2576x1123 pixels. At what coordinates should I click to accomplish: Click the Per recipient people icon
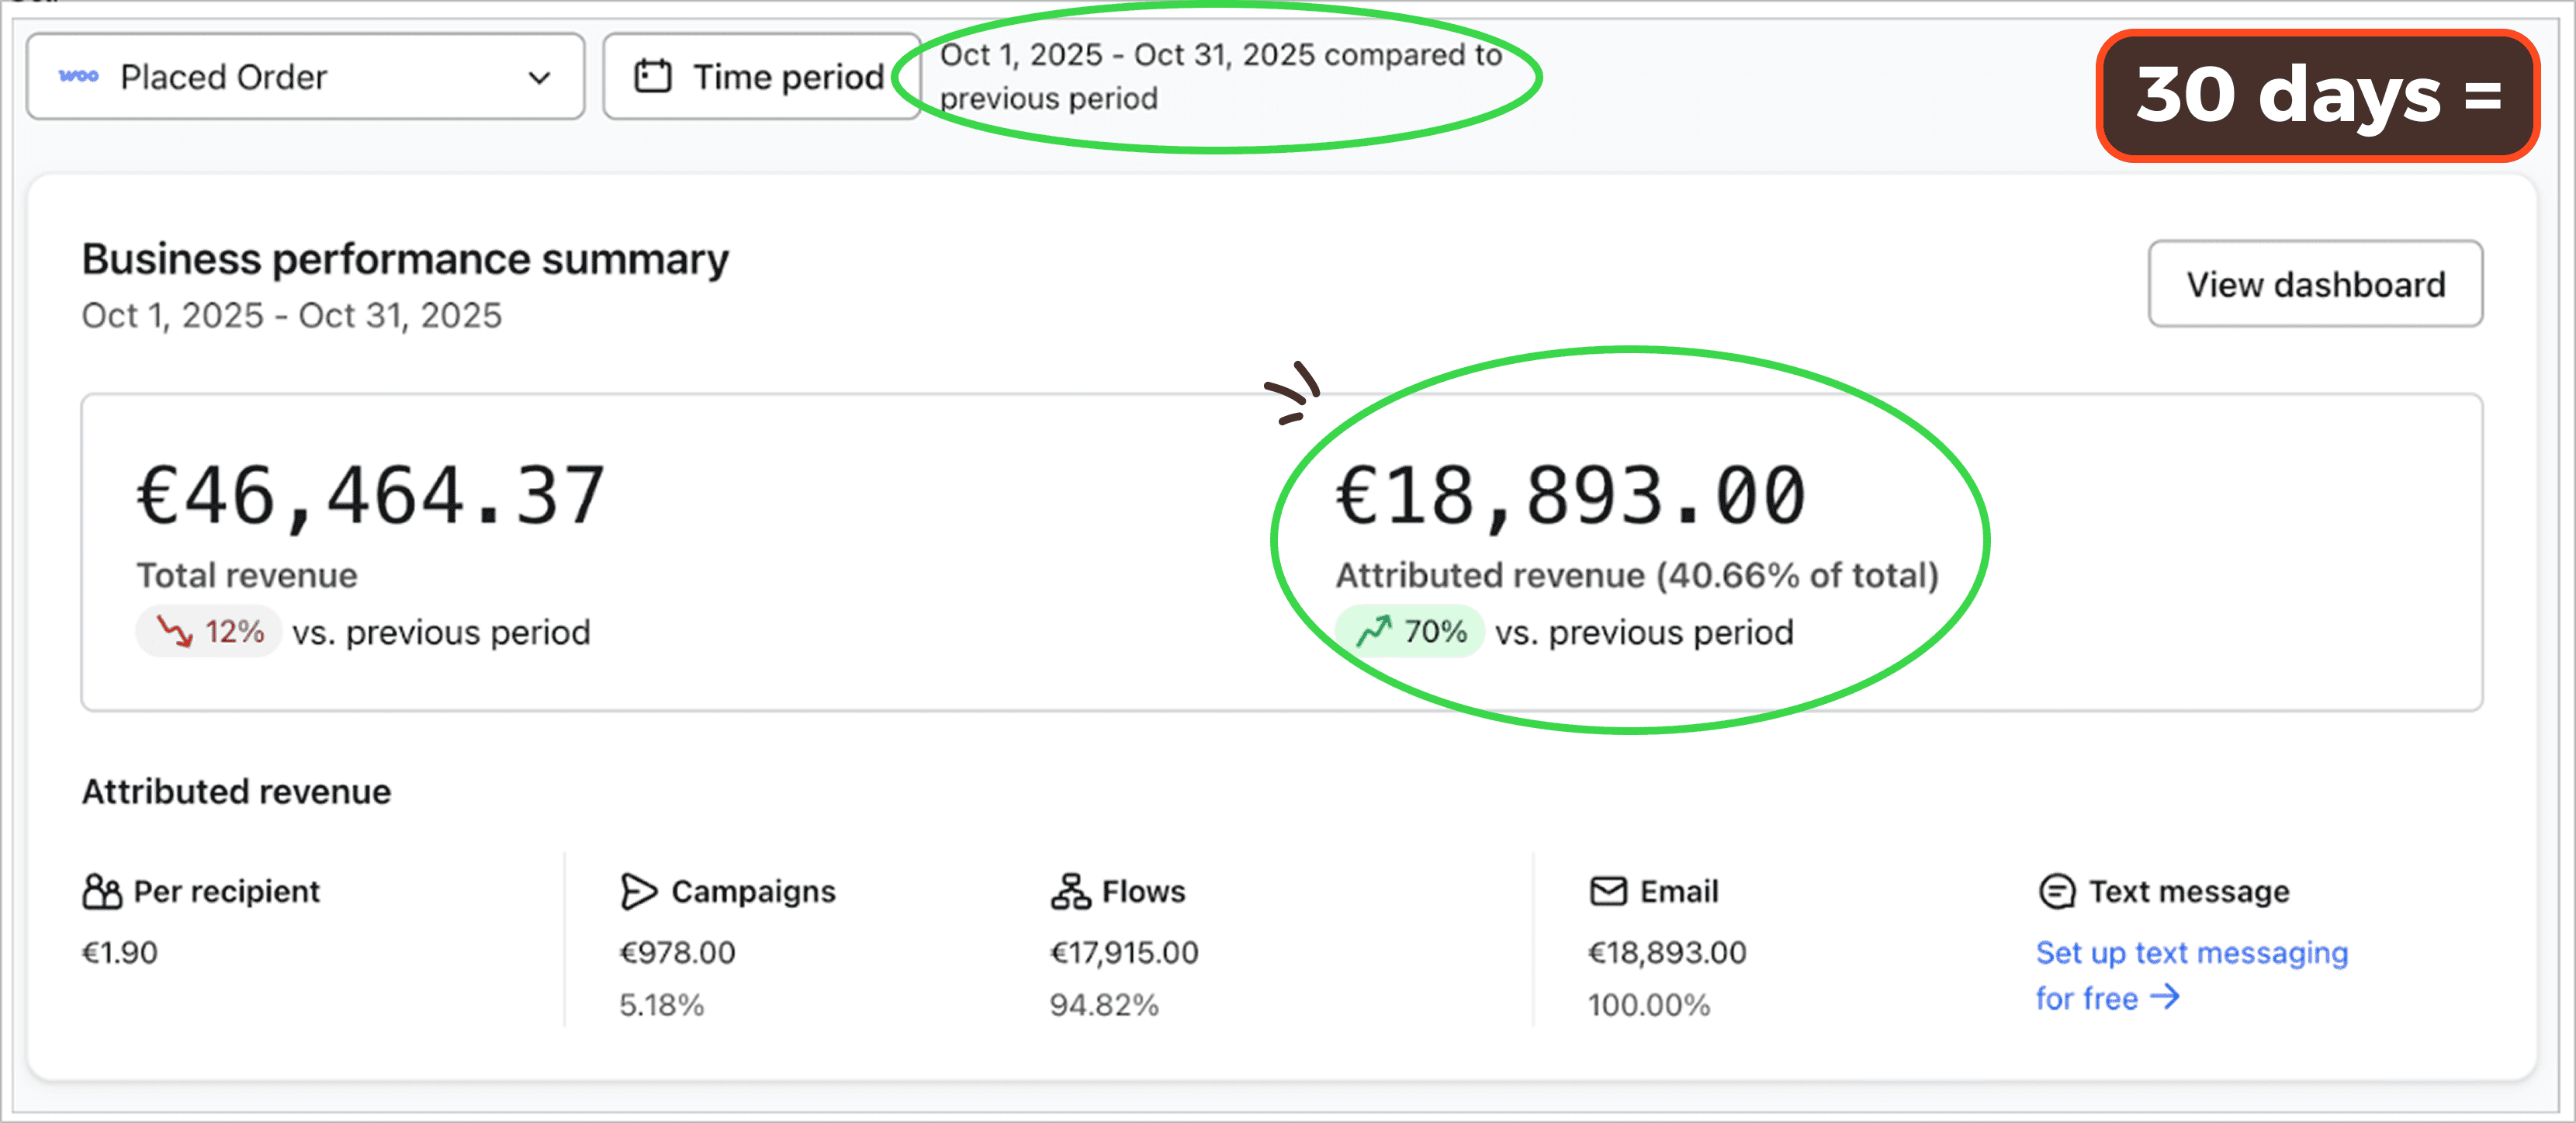click(102, 890)
